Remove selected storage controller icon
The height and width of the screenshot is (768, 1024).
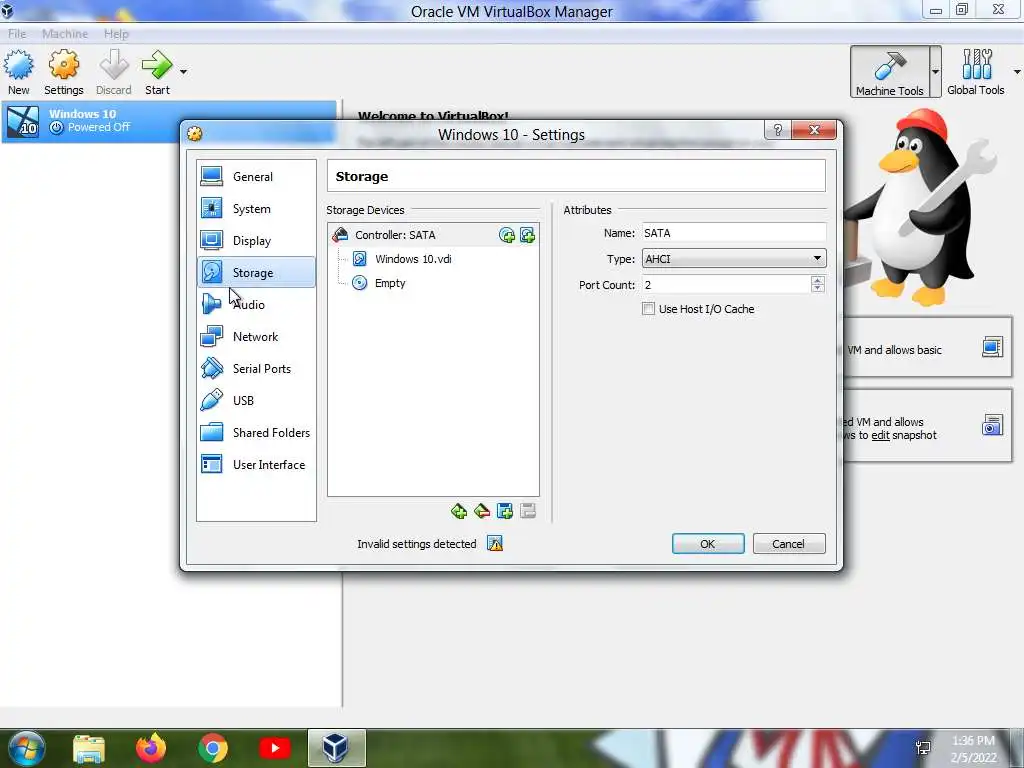point(482,511)
